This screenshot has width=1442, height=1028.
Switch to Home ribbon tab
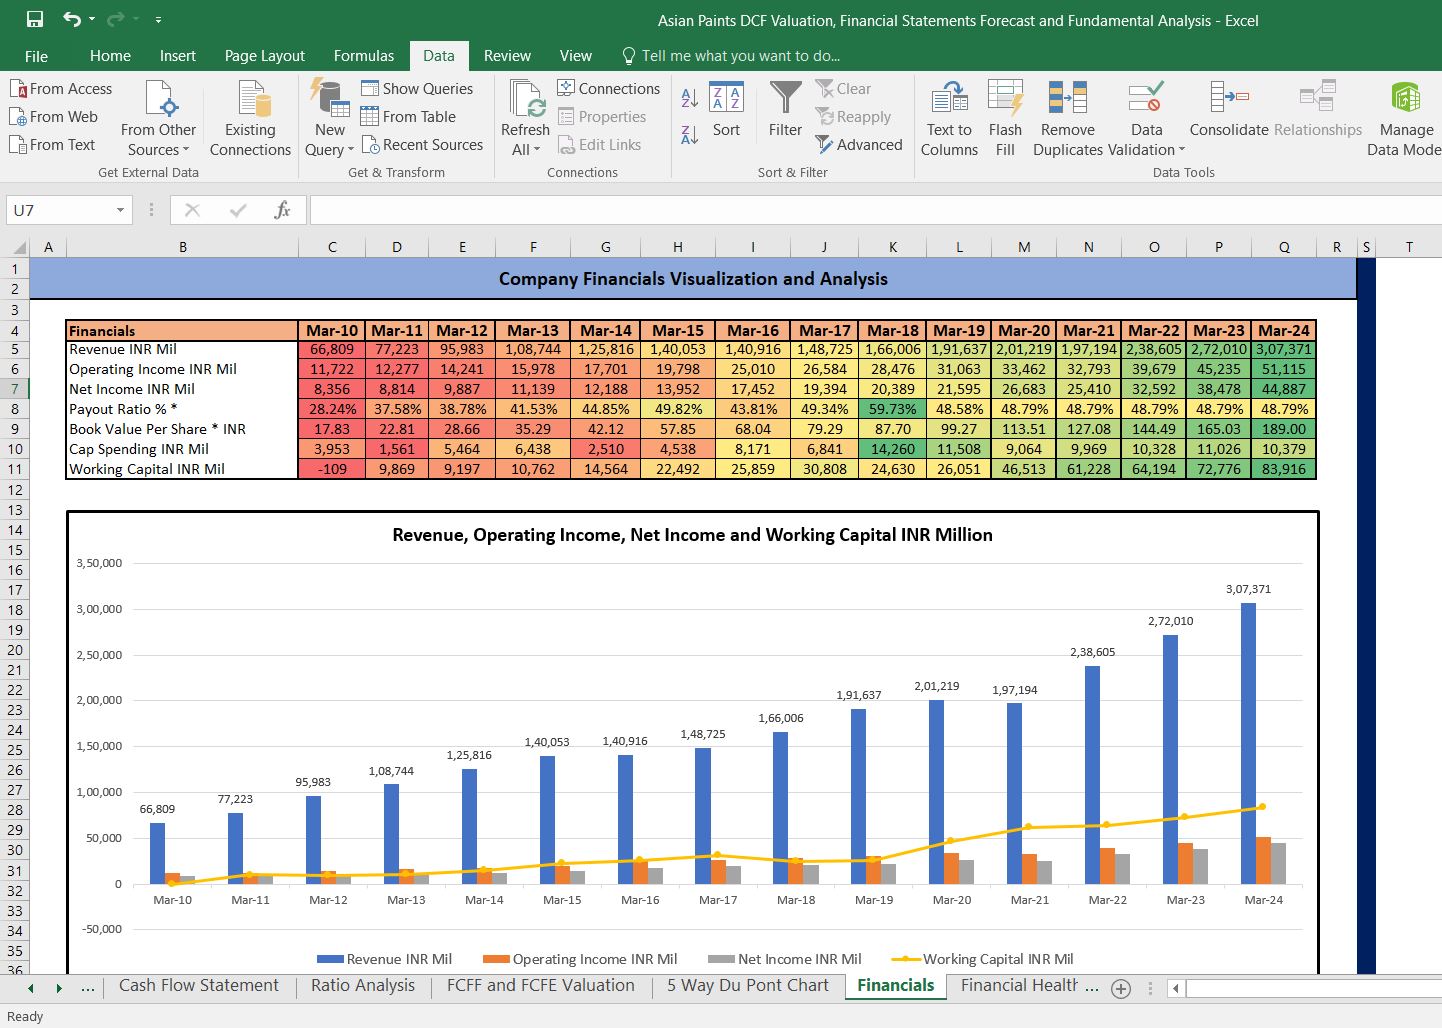[x=110, y=56]
